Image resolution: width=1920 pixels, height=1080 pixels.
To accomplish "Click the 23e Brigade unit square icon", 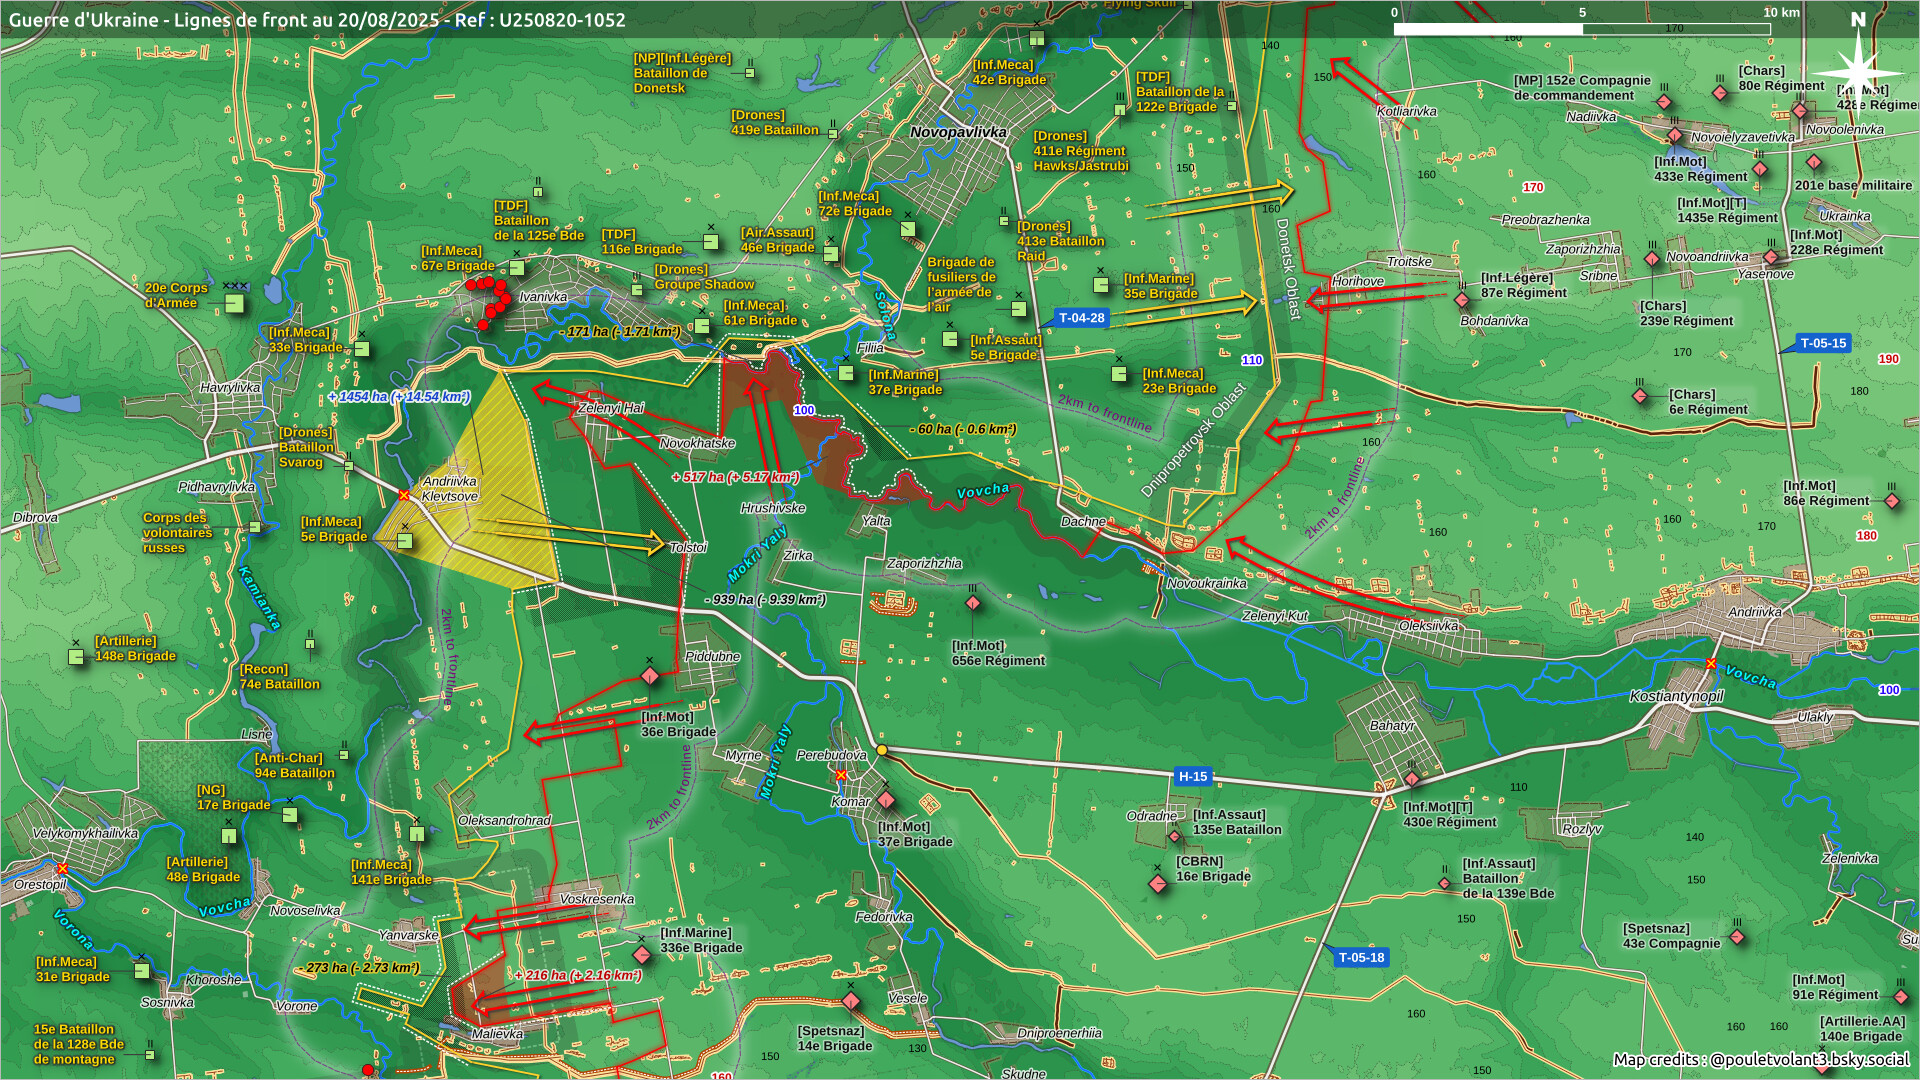I will click(1119, 374).
